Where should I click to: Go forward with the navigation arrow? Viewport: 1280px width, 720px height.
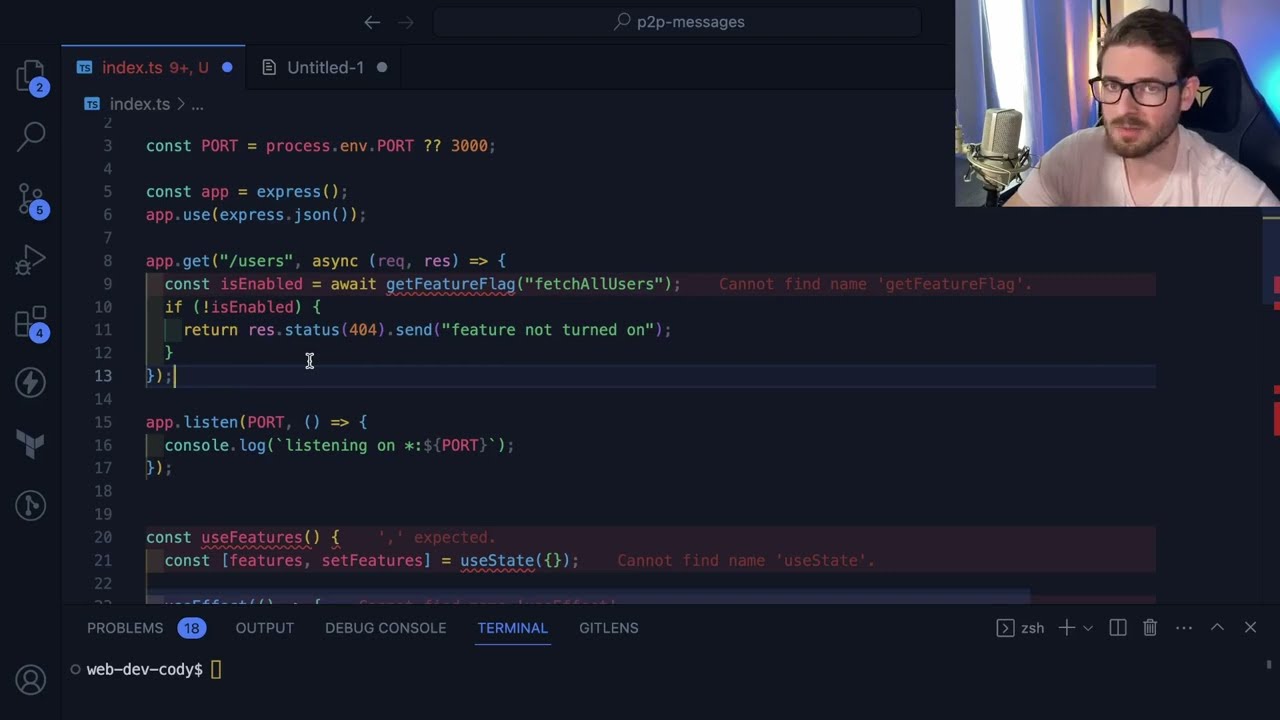405,22
